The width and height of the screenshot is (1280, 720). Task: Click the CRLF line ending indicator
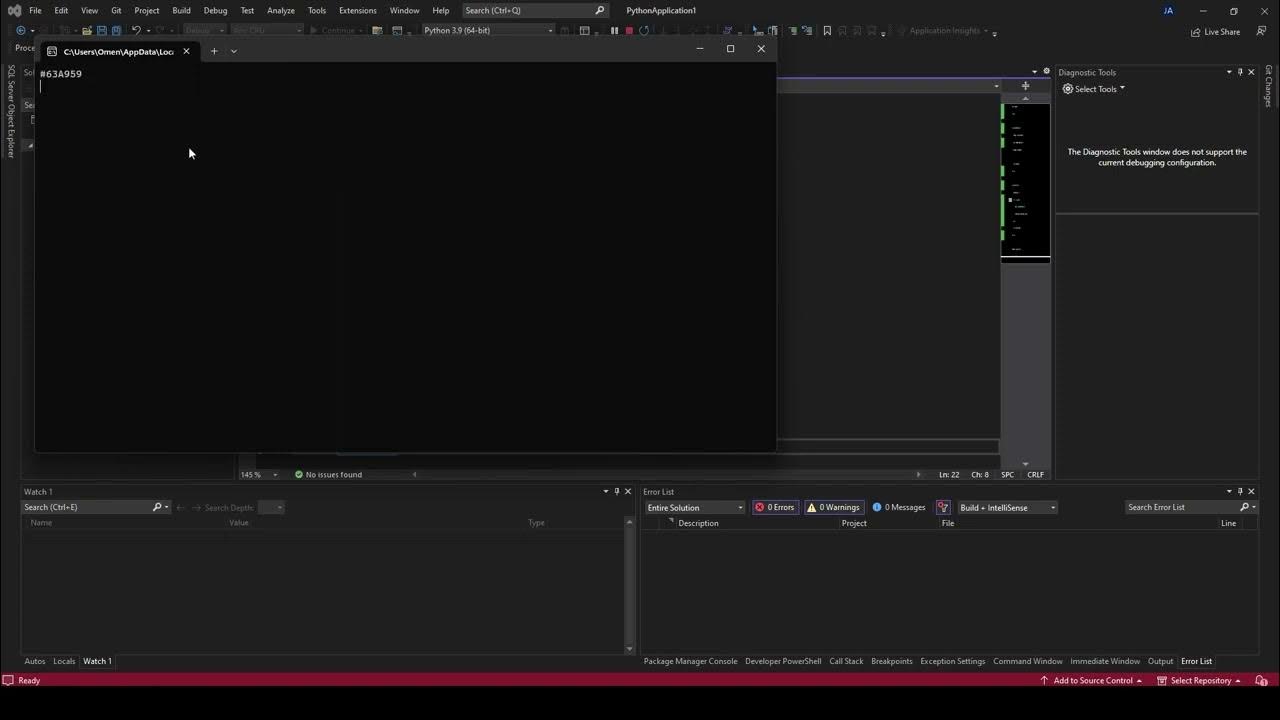tap(1035, 474)
